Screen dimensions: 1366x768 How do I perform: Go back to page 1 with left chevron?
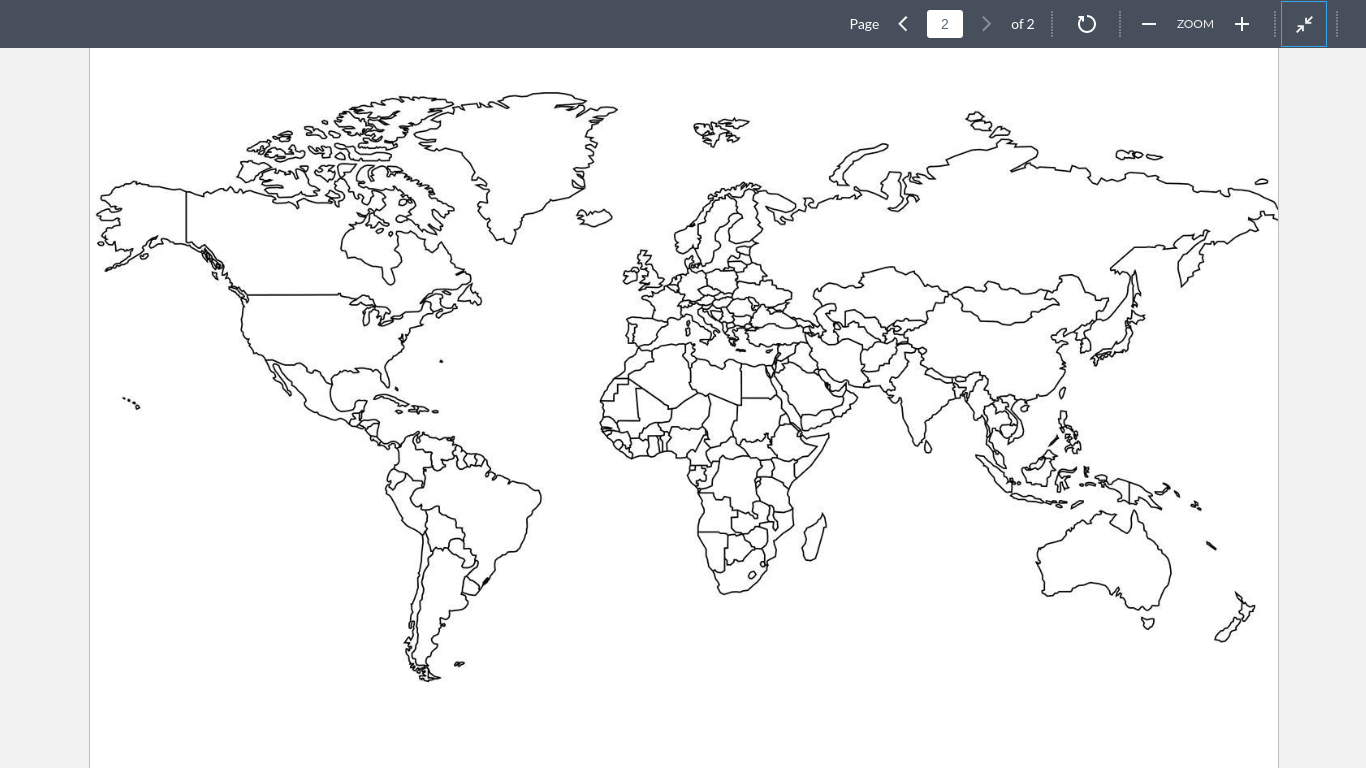(x=903, y=24)
